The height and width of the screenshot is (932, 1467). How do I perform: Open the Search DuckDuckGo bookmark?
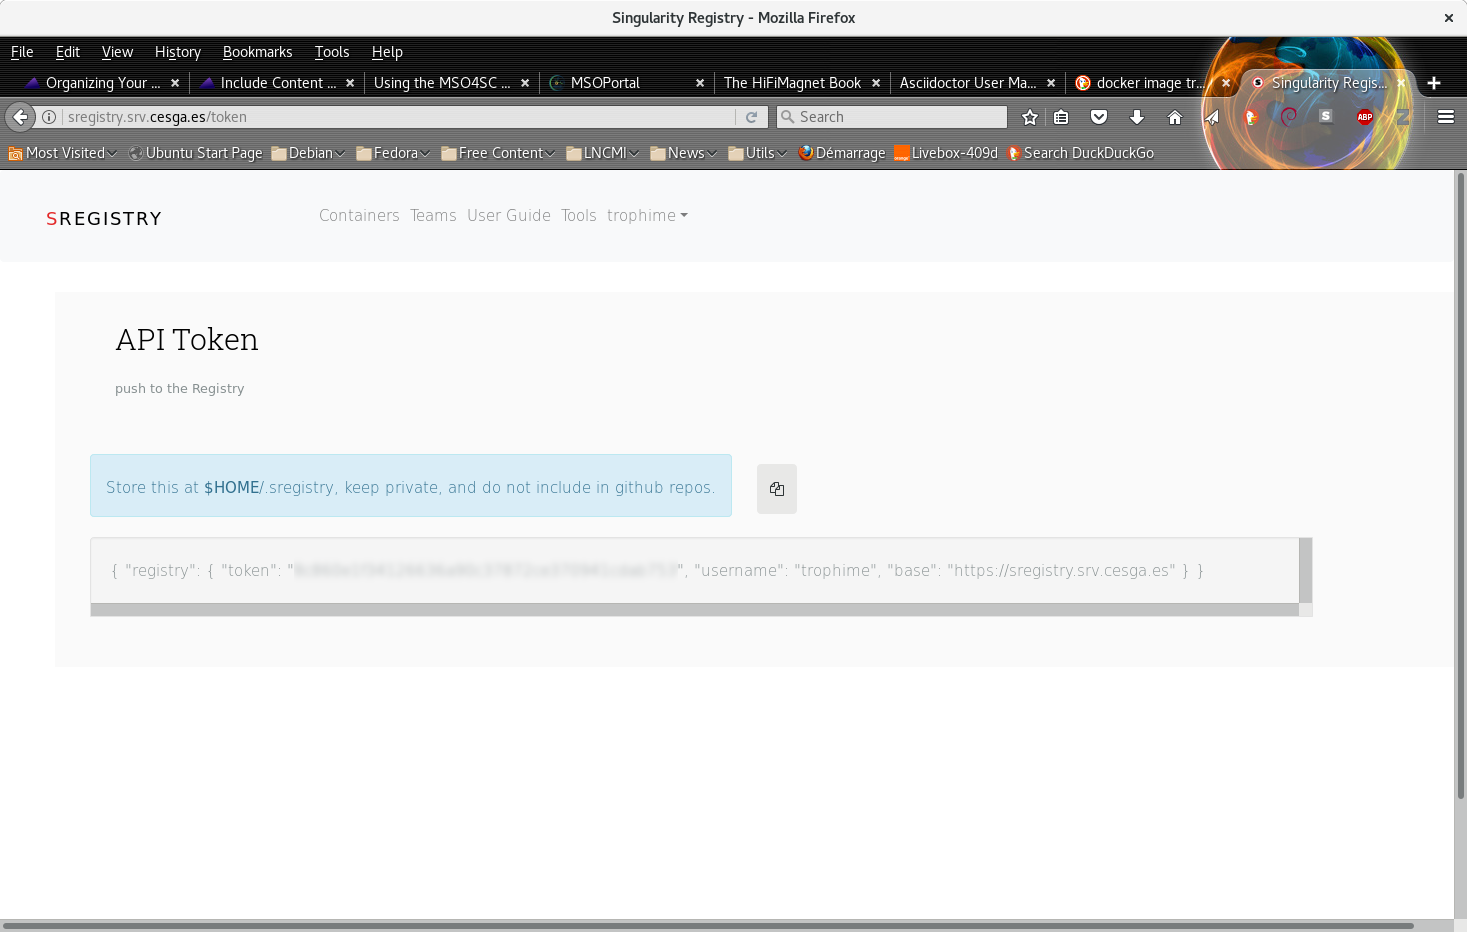[x=1080, y=153]
